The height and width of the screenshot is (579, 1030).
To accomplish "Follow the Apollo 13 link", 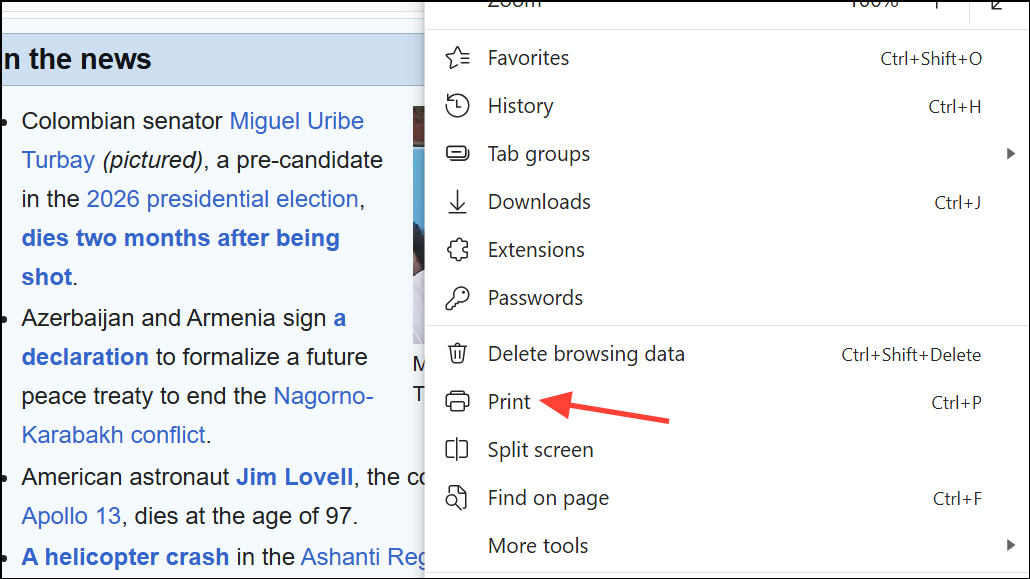I will point(71,517).
